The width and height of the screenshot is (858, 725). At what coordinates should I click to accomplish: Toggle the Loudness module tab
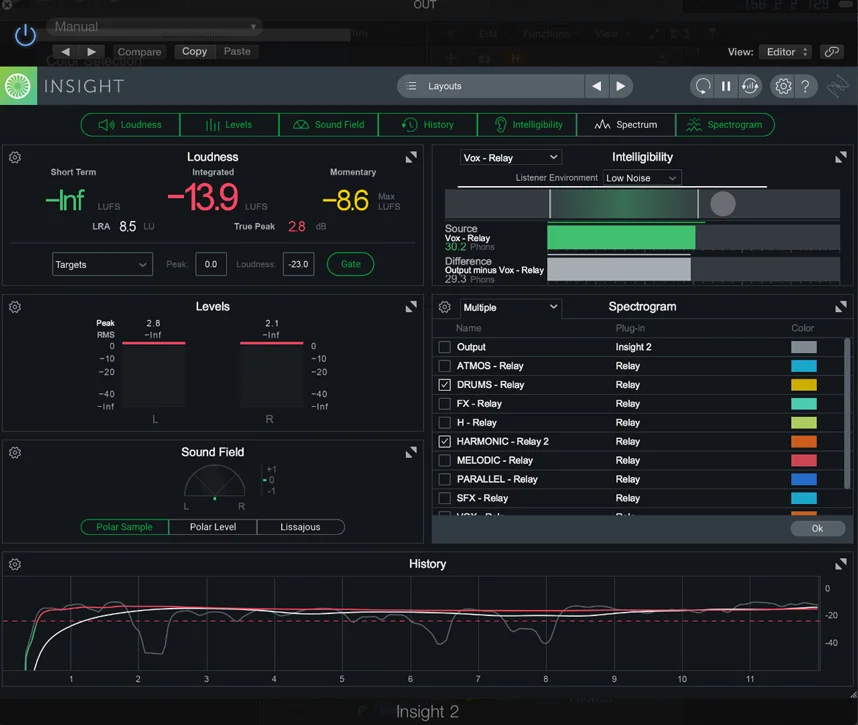(130, 125)
